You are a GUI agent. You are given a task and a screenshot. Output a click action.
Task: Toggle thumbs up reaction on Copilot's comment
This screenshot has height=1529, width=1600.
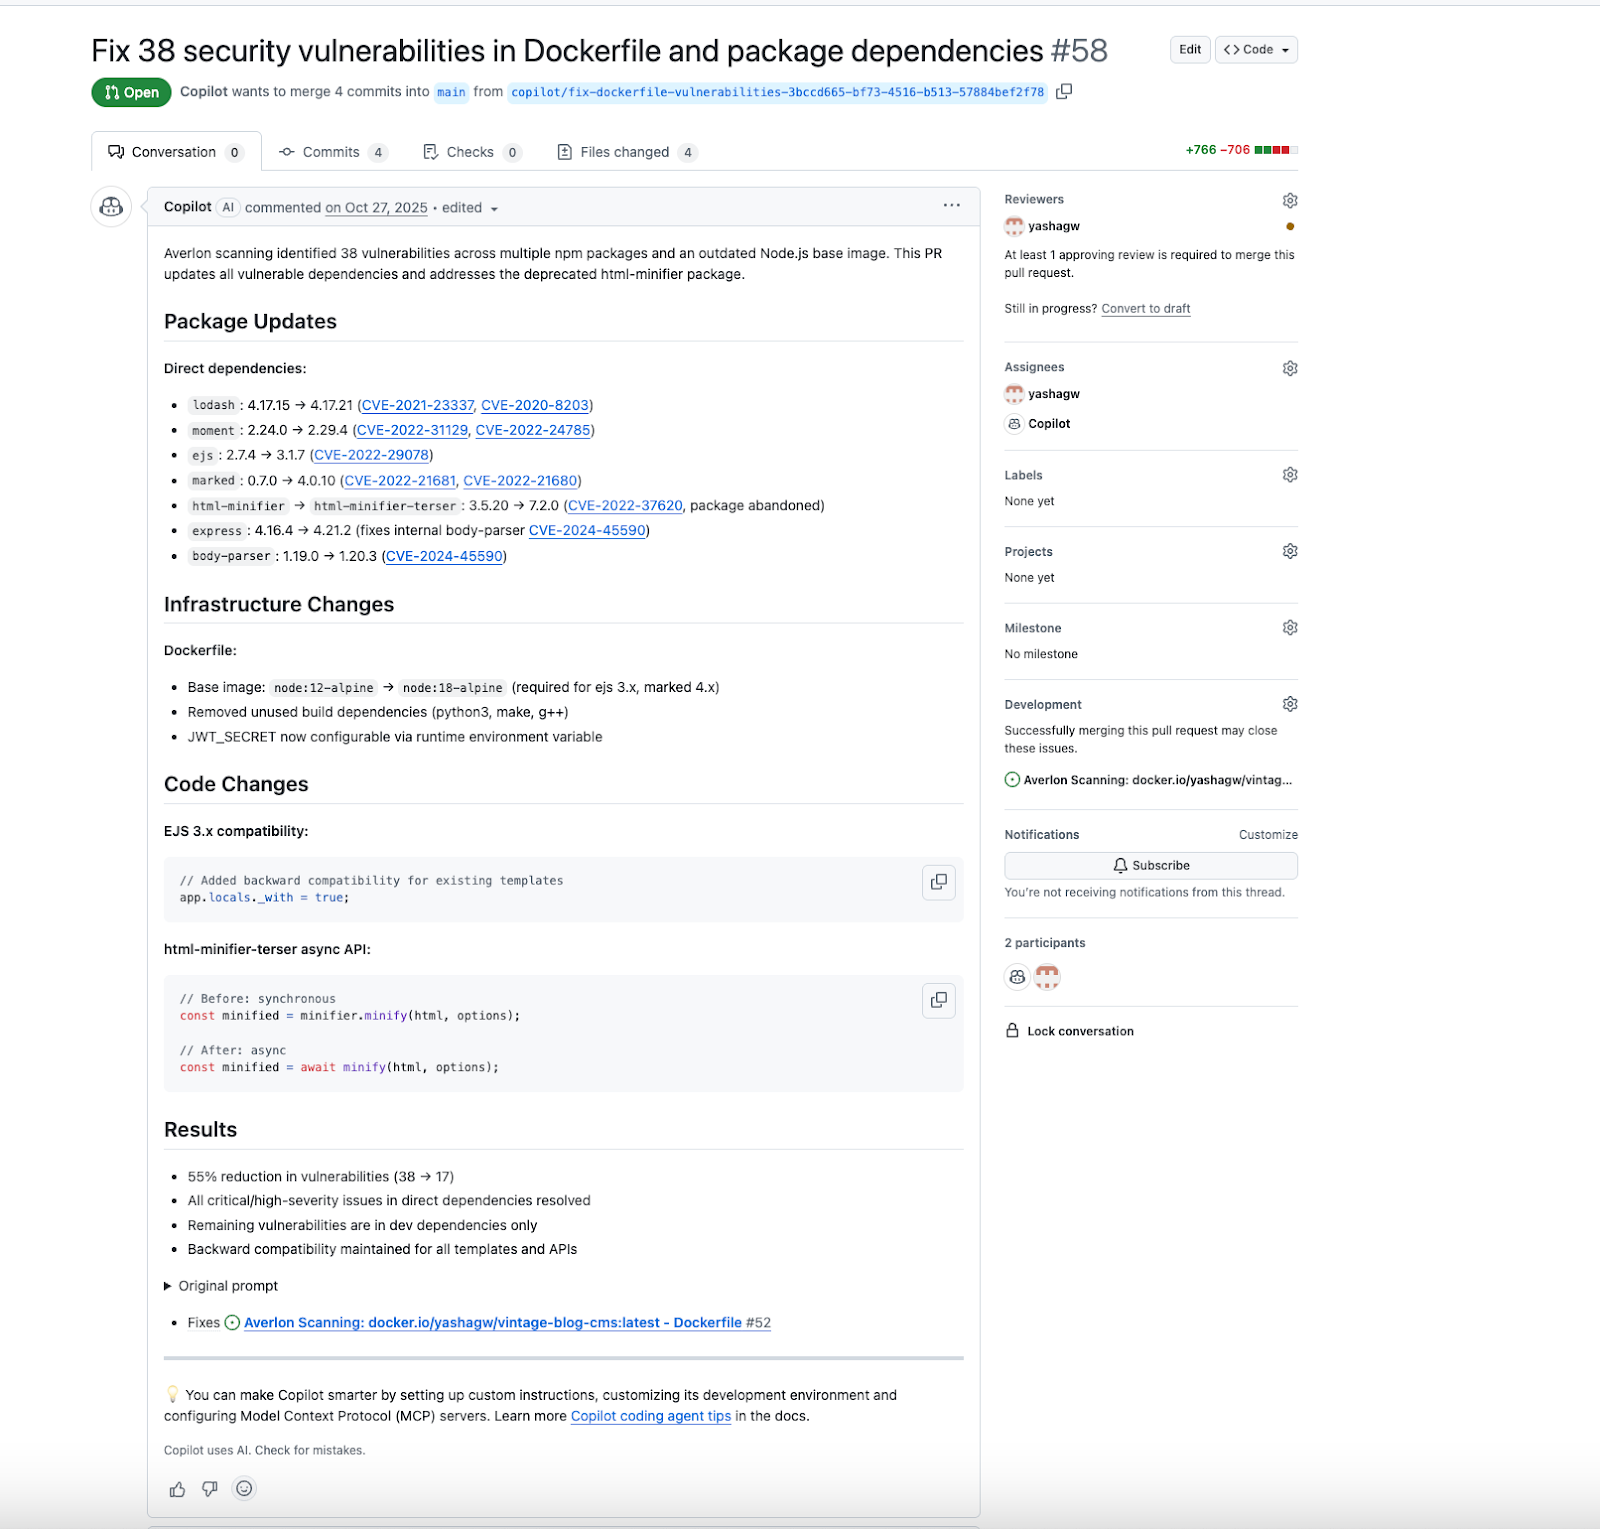(177, 1488)
